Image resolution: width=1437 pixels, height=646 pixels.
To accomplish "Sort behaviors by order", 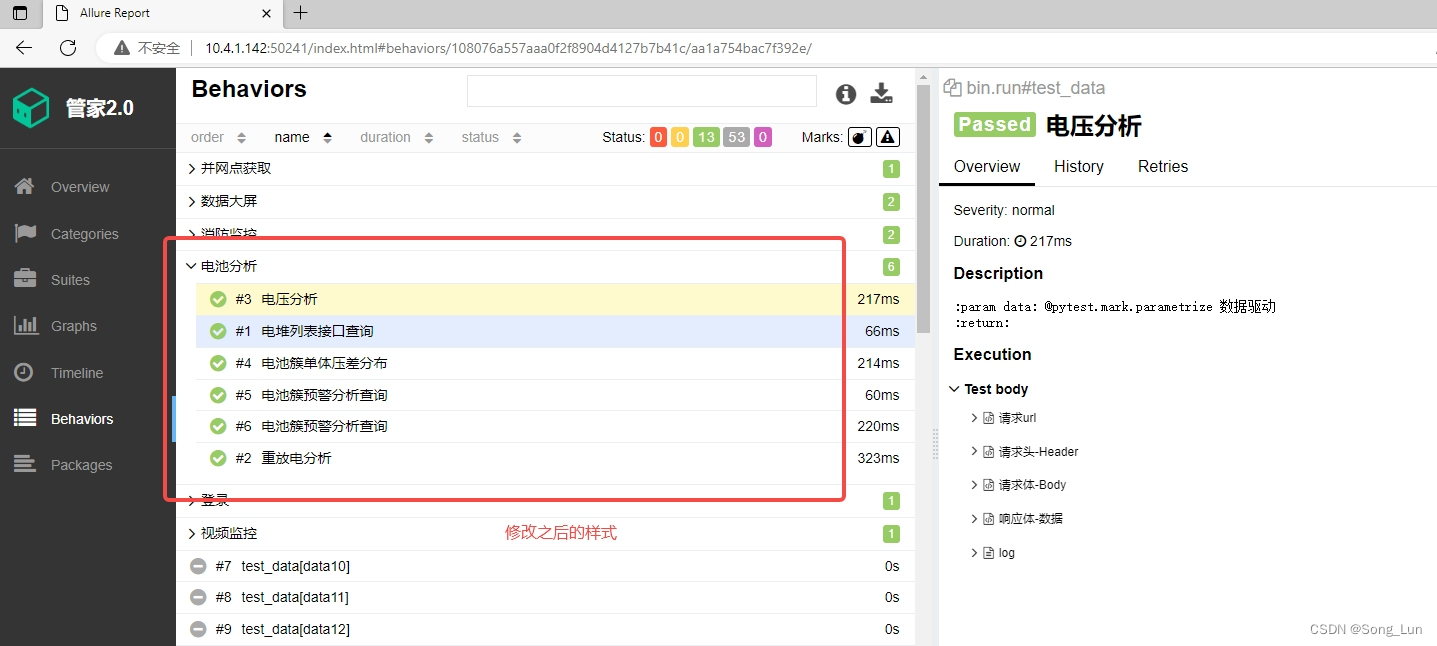I will click(x=219, y=137).
